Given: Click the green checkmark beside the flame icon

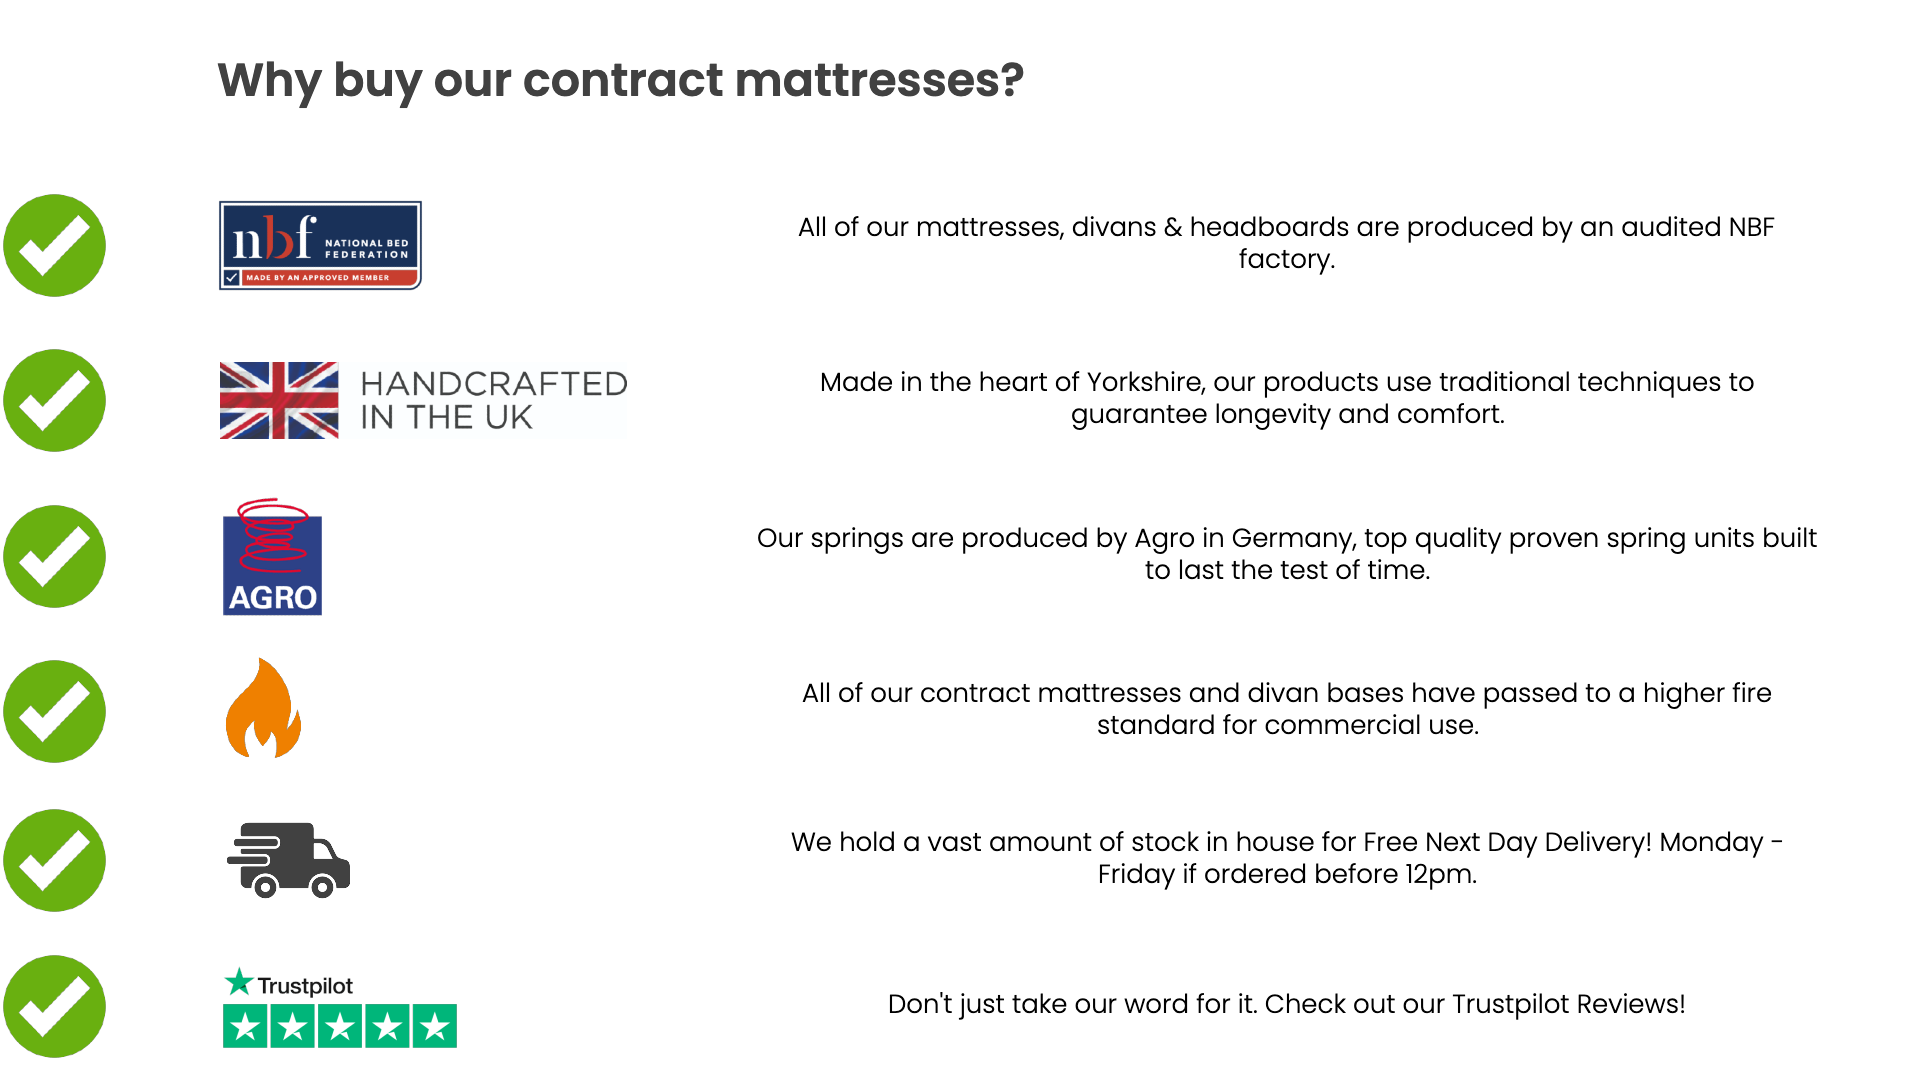Looking at the screenshot, I should click(55, 711).
